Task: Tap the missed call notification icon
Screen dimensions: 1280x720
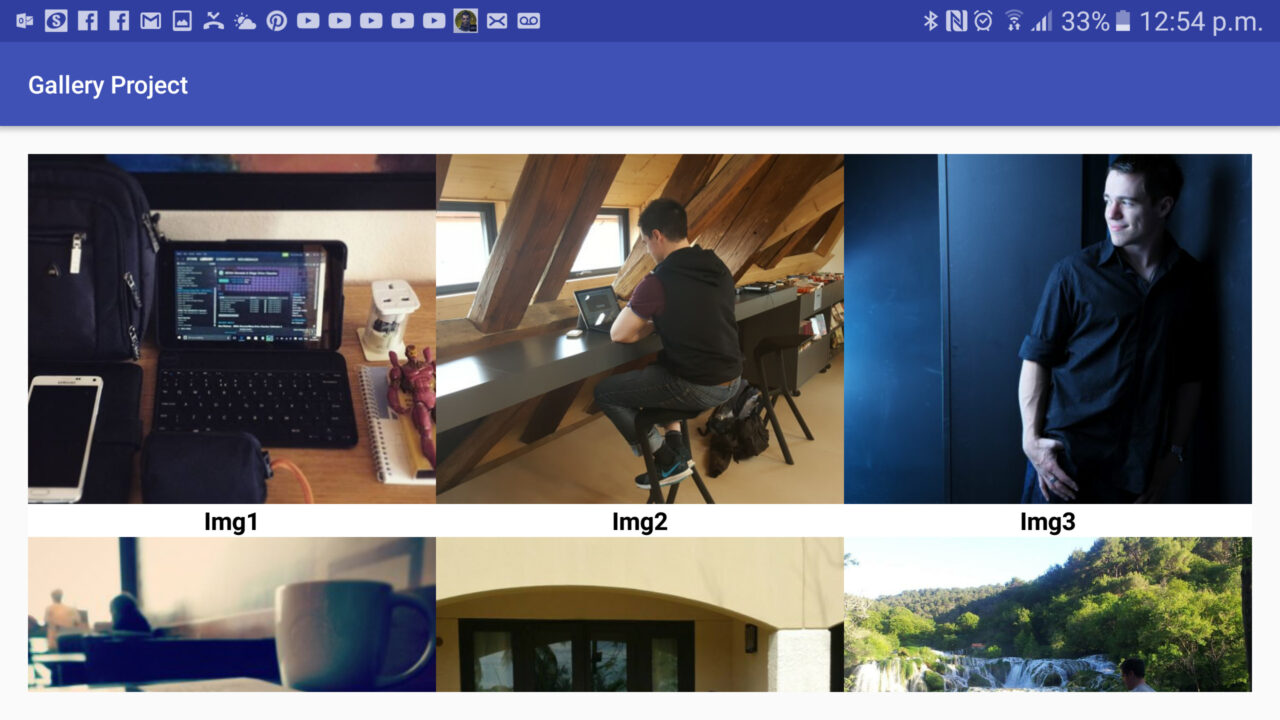Action: coord(213,21)
